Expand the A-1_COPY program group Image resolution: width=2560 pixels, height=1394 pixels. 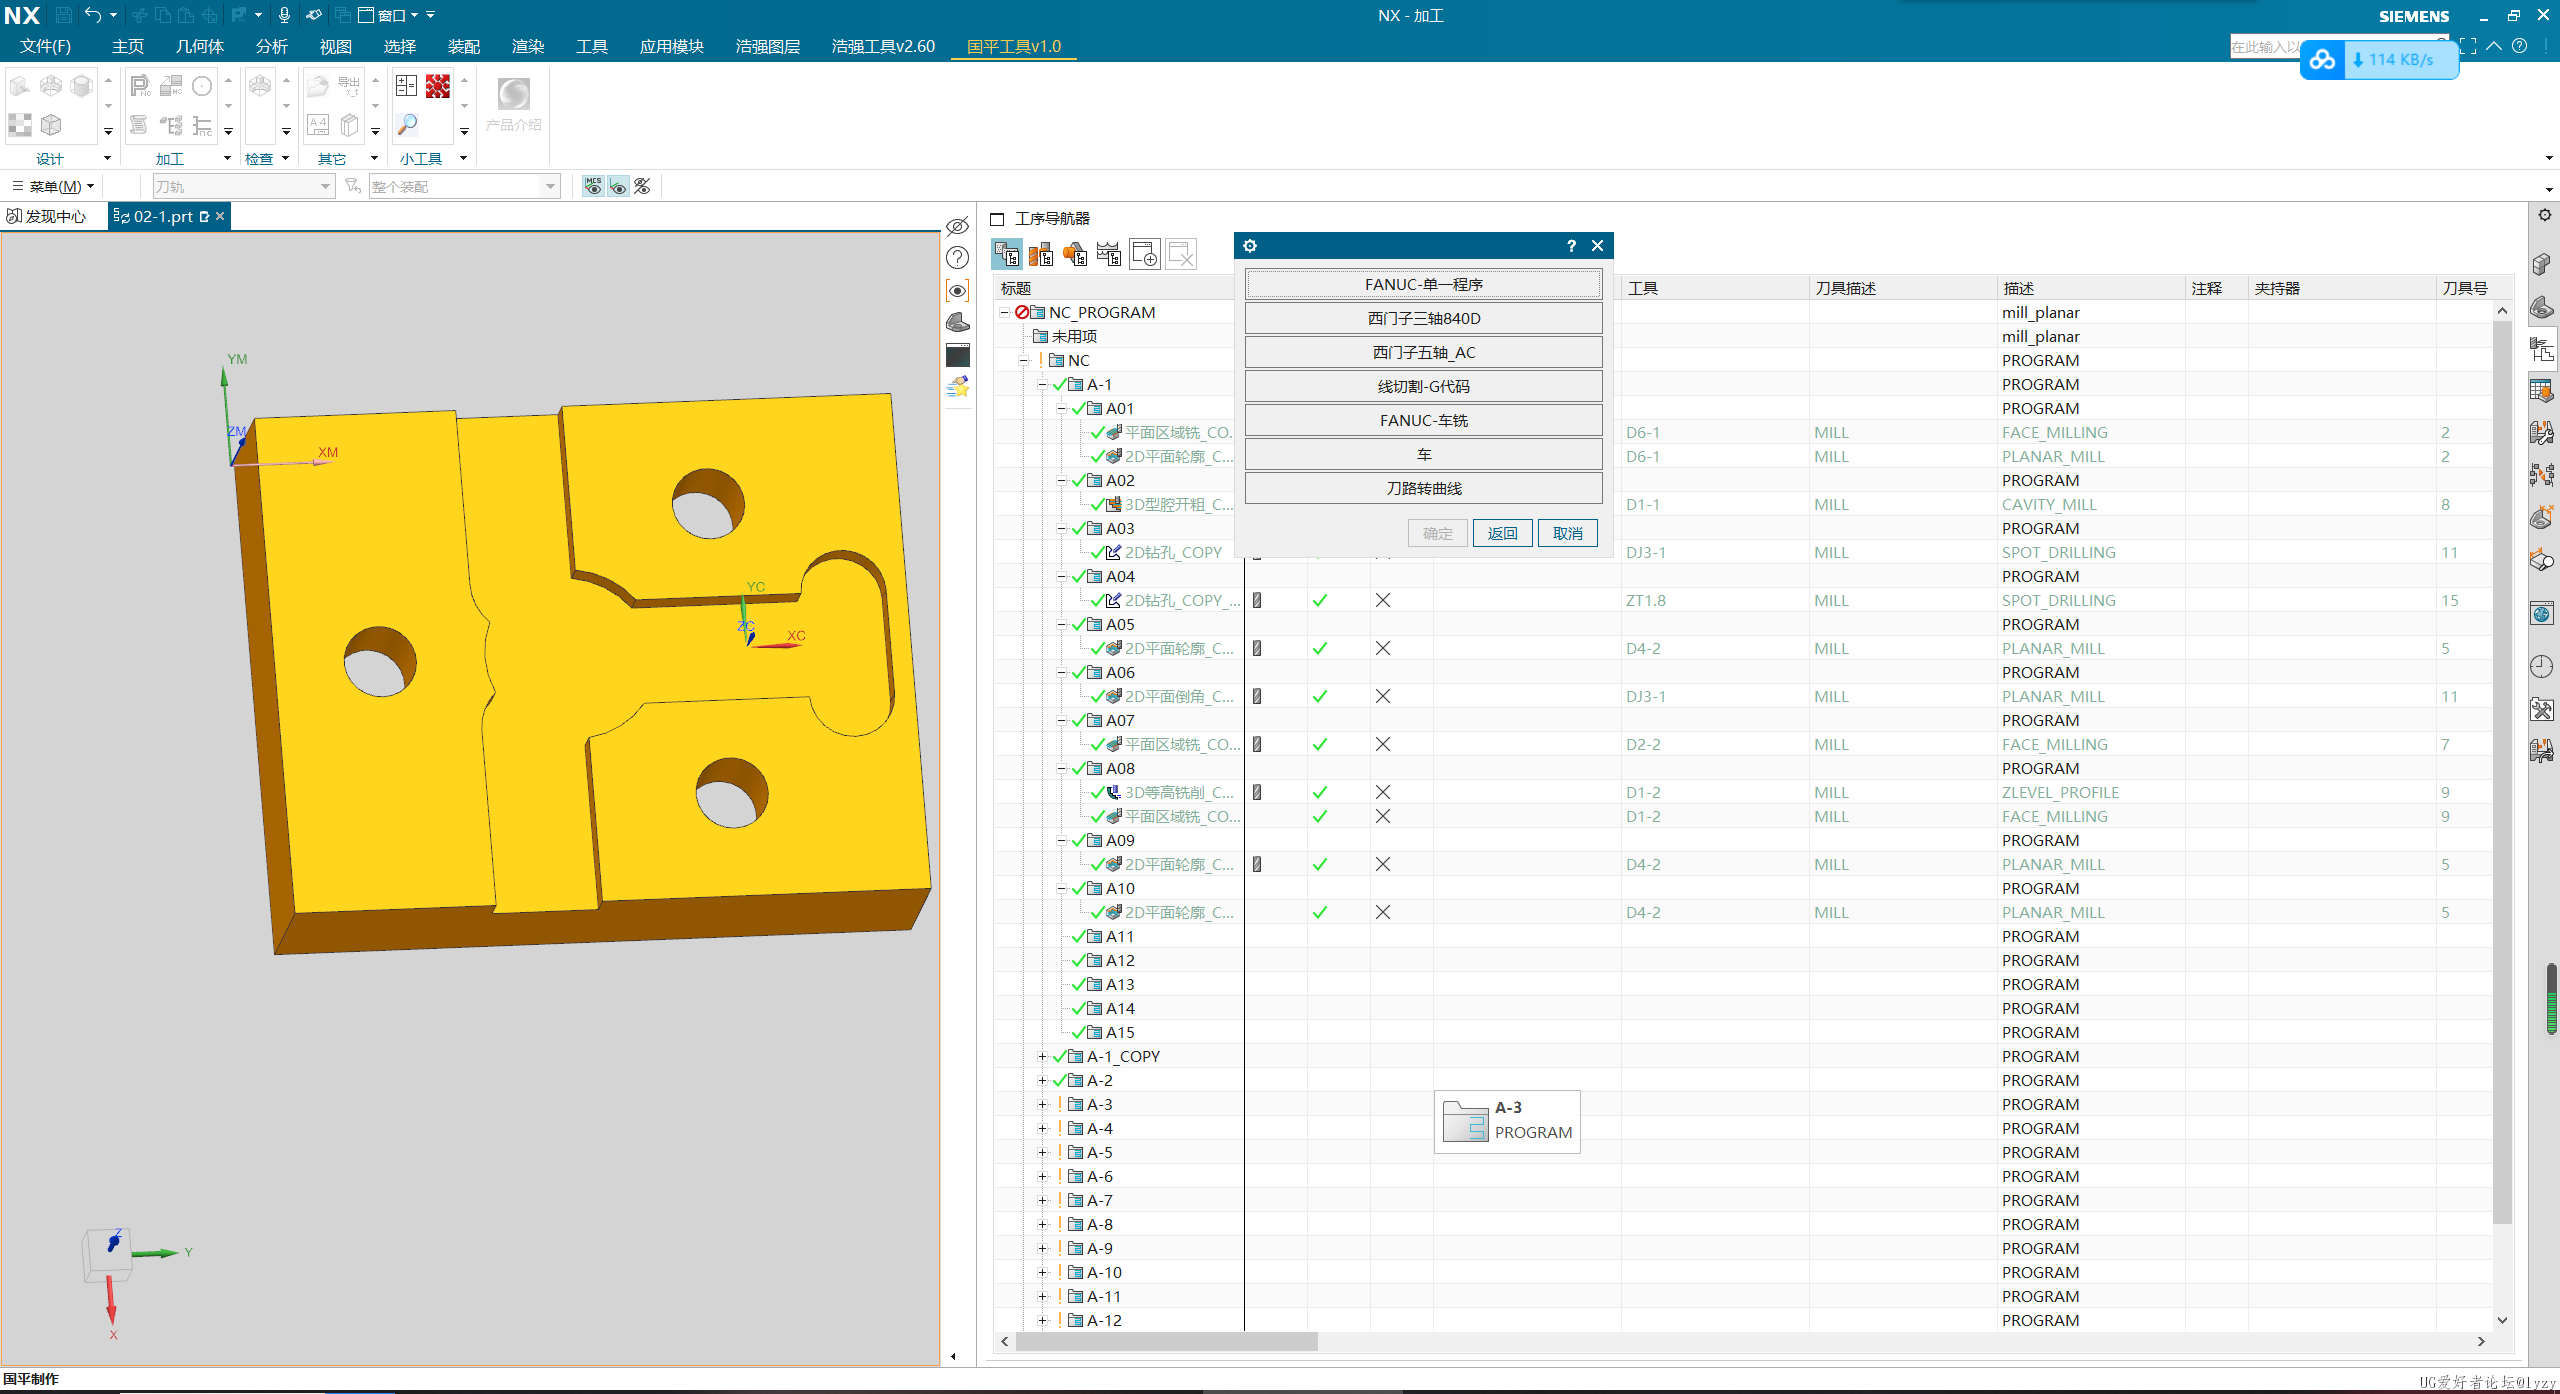tap(1042, 1057)
